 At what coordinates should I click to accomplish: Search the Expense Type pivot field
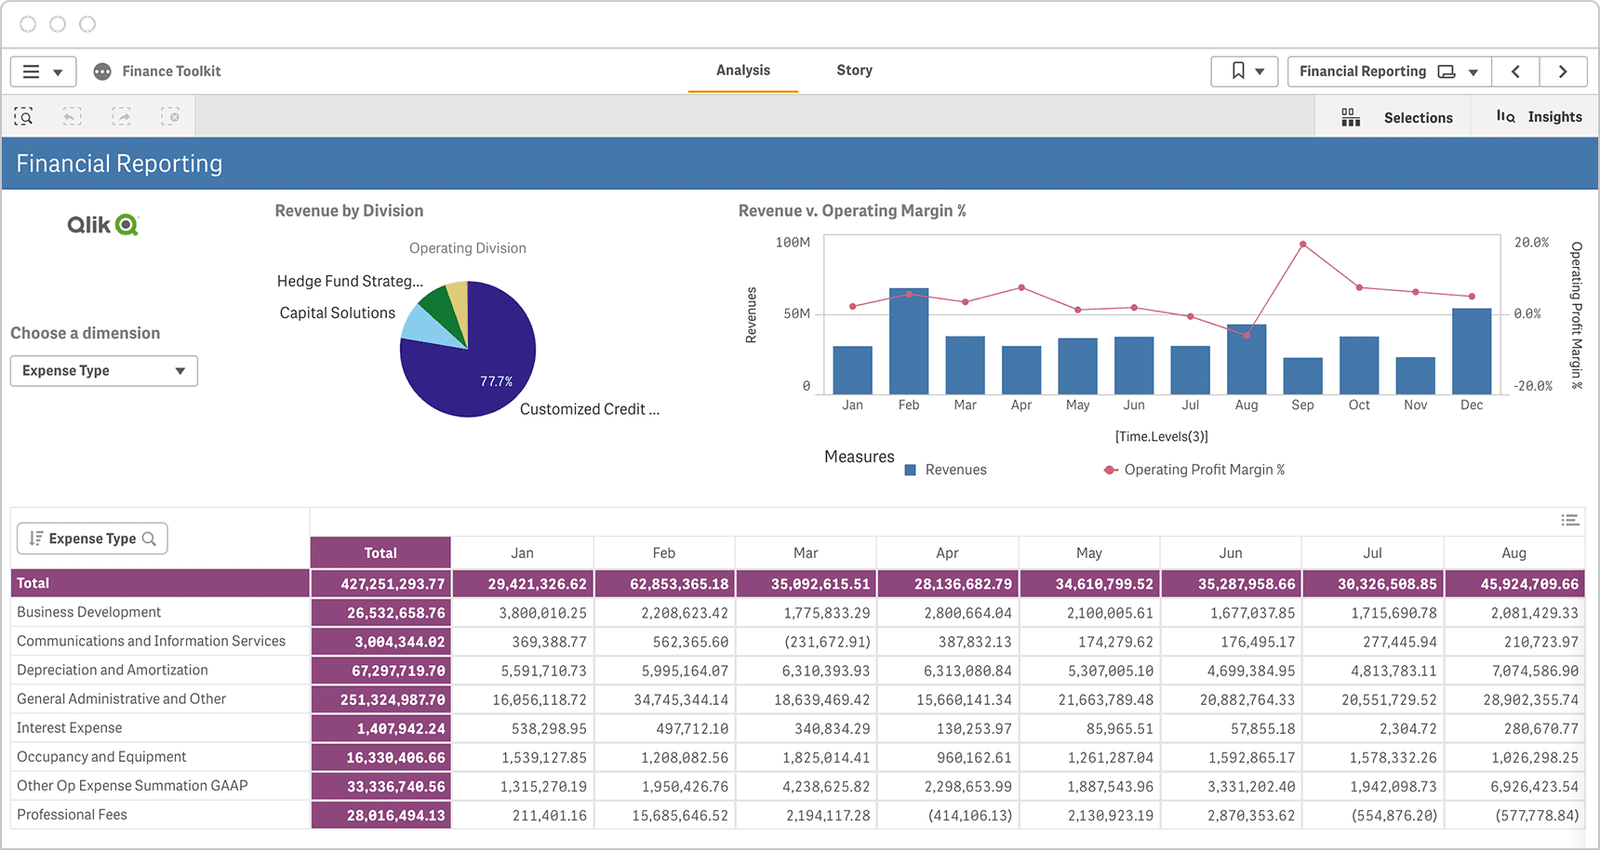149,539
